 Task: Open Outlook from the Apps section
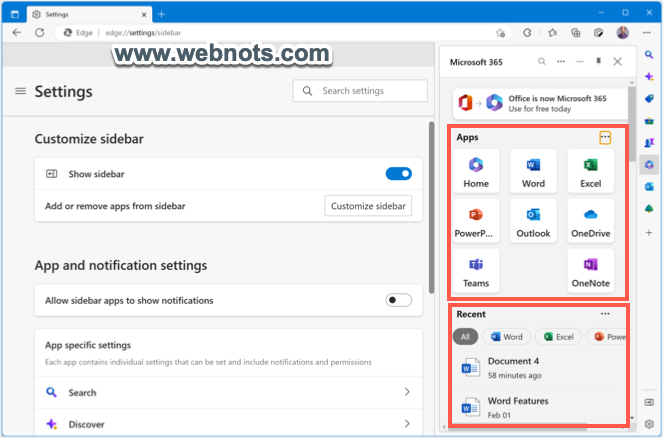[x=533, y=221]
